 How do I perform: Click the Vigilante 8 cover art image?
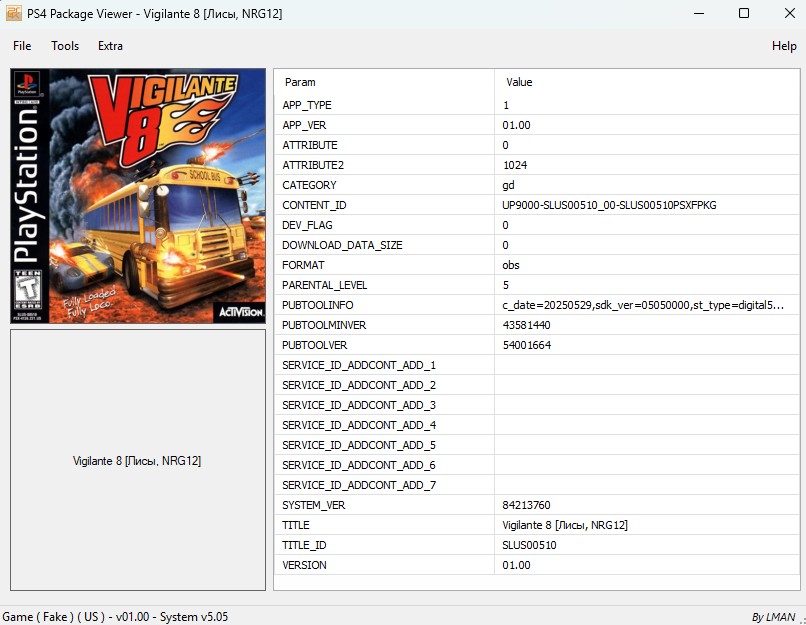pyautogui.click(x=138, y=196)
